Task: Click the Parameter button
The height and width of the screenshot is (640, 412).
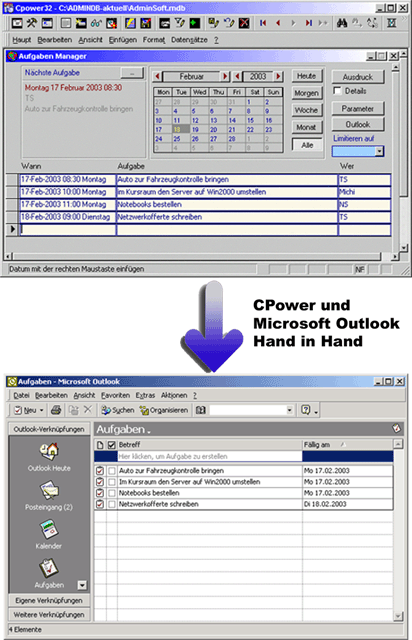Action: pyautogui.click(x=358, y=109)
